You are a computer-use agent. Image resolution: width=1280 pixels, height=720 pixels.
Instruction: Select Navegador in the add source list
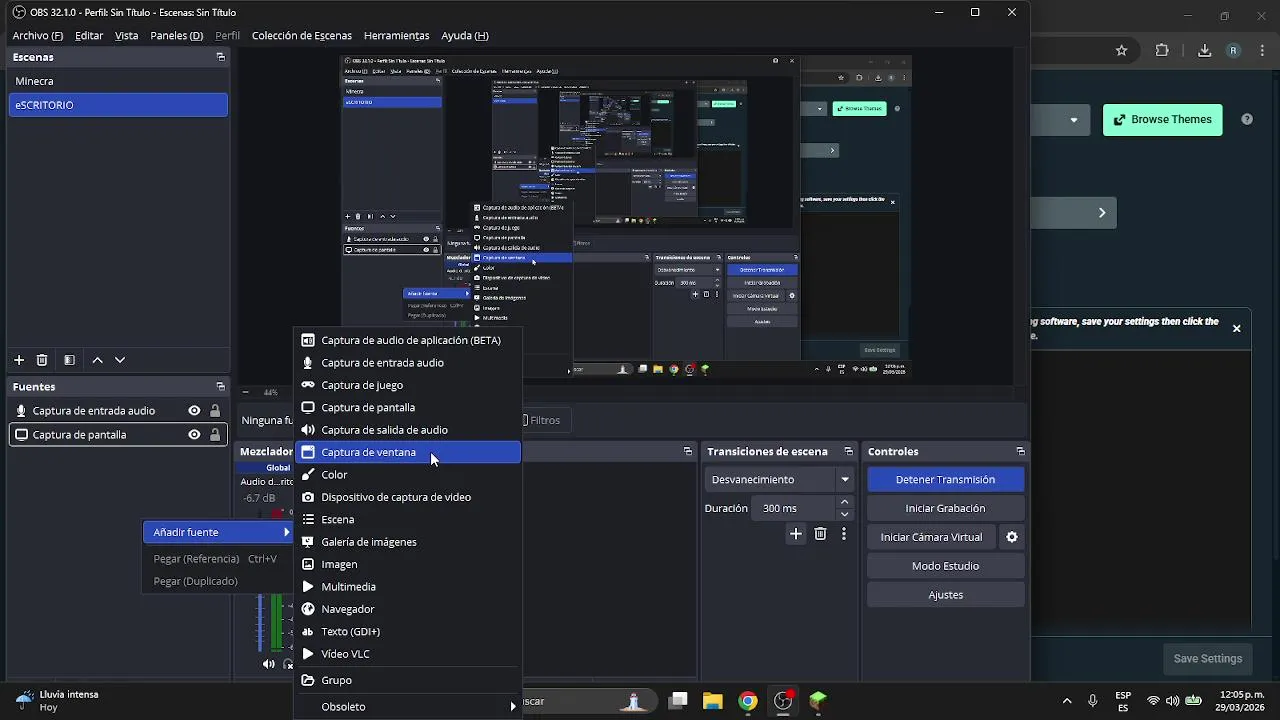pos(408,609)
